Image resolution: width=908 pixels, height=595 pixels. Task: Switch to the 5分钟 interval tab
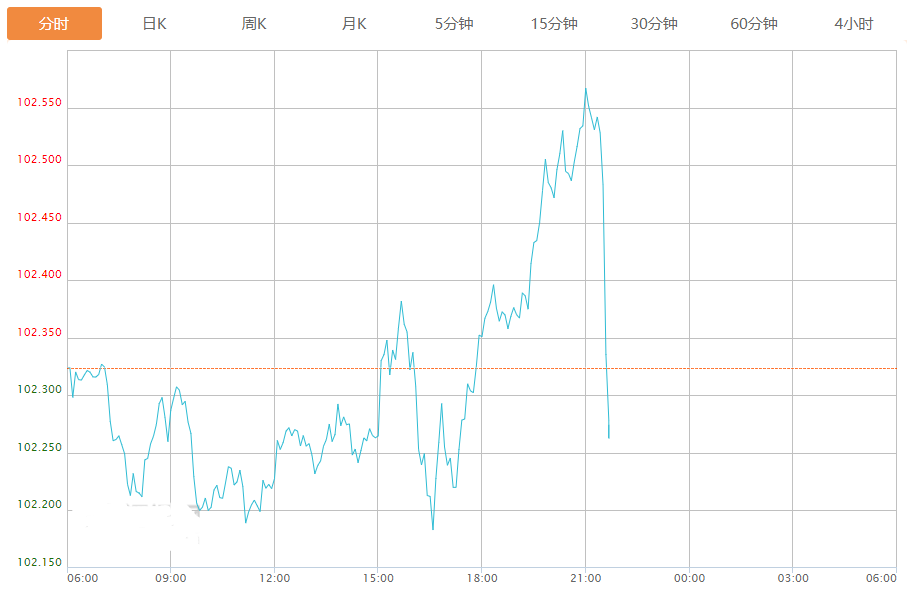coord(454,24)
